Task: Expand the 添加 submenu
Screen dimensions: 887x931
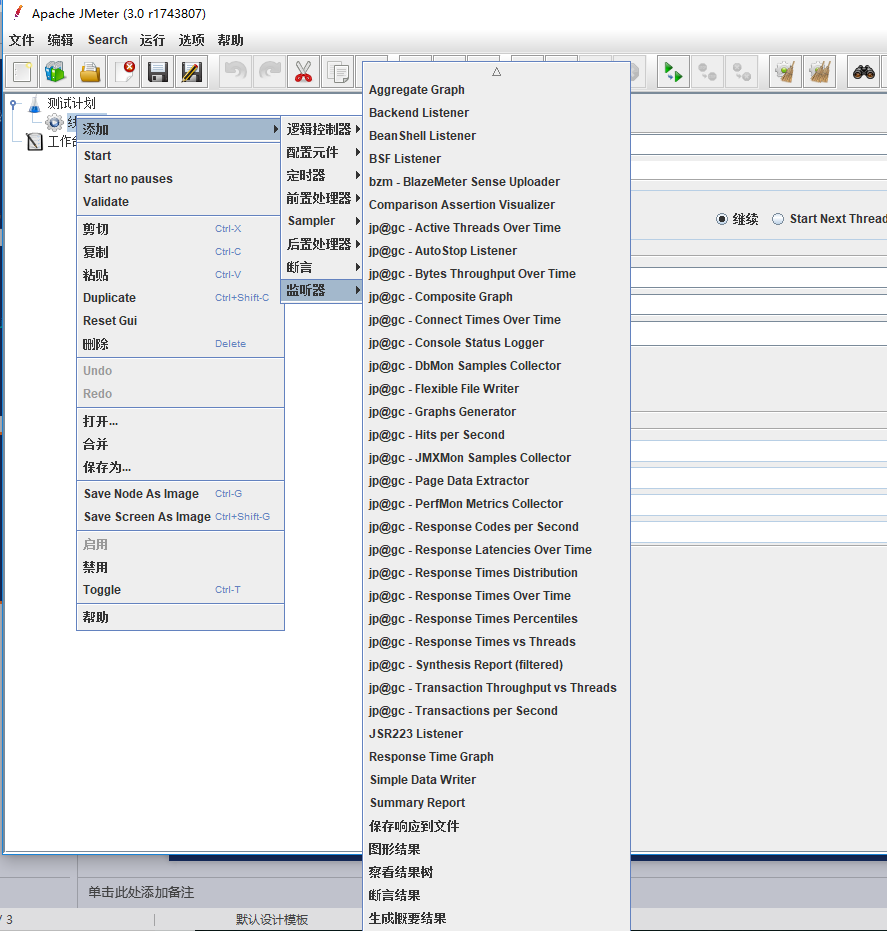Action: (x=180, y=129)
